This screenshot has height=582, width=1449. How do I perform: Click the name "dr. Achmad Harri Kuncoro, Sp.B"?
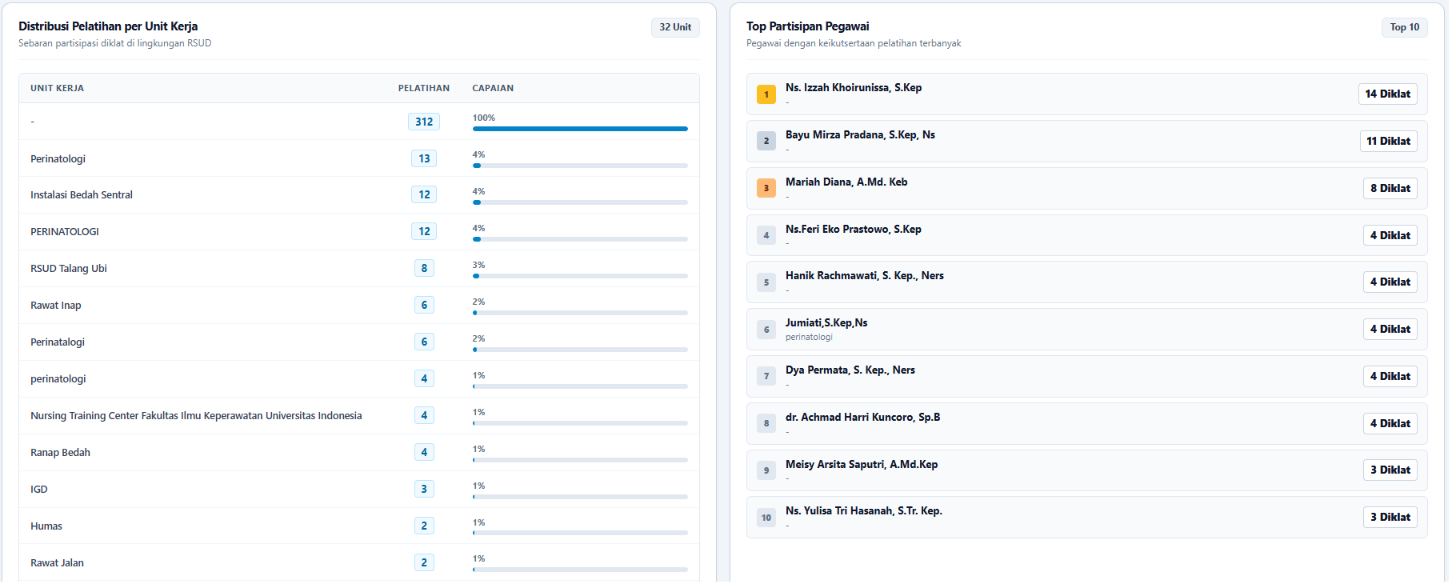point(863,417)
